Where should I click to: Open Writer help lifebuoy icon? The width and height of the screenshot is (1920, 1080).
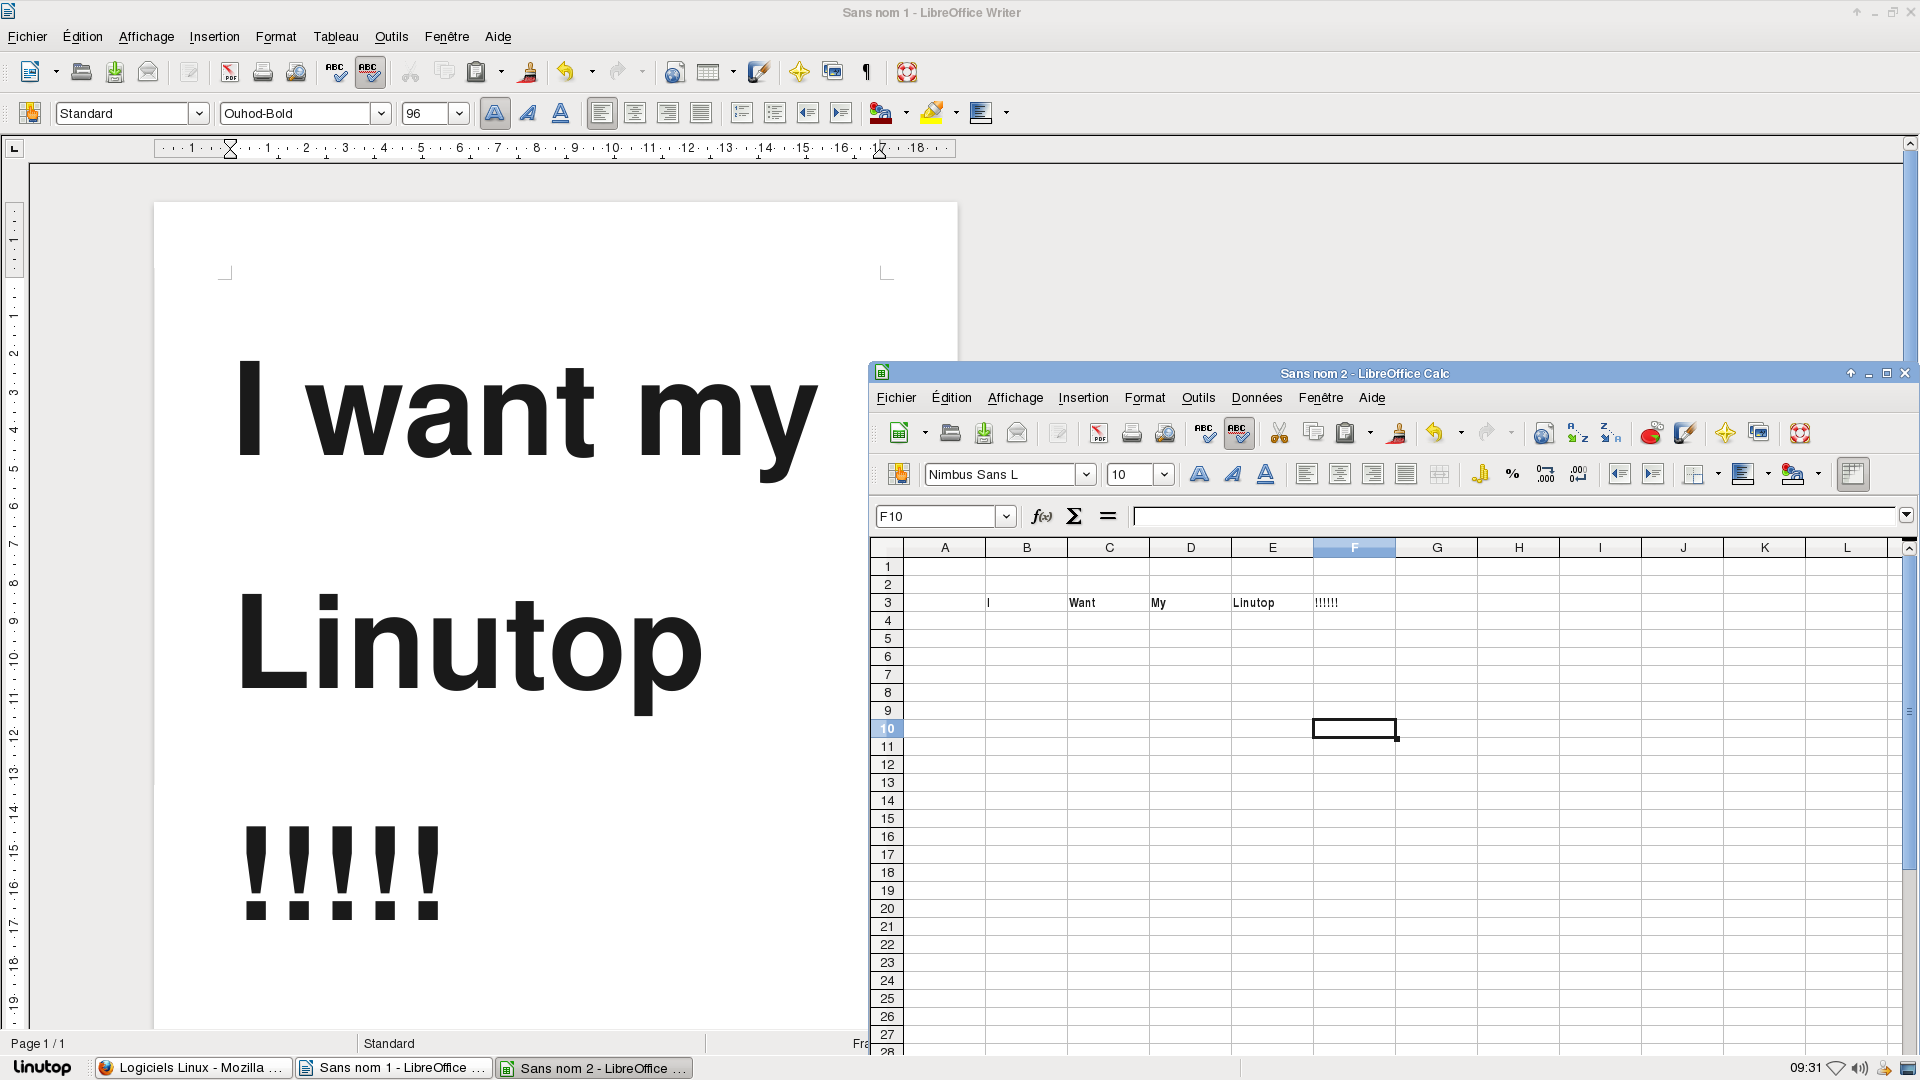[x=907, y=72]
